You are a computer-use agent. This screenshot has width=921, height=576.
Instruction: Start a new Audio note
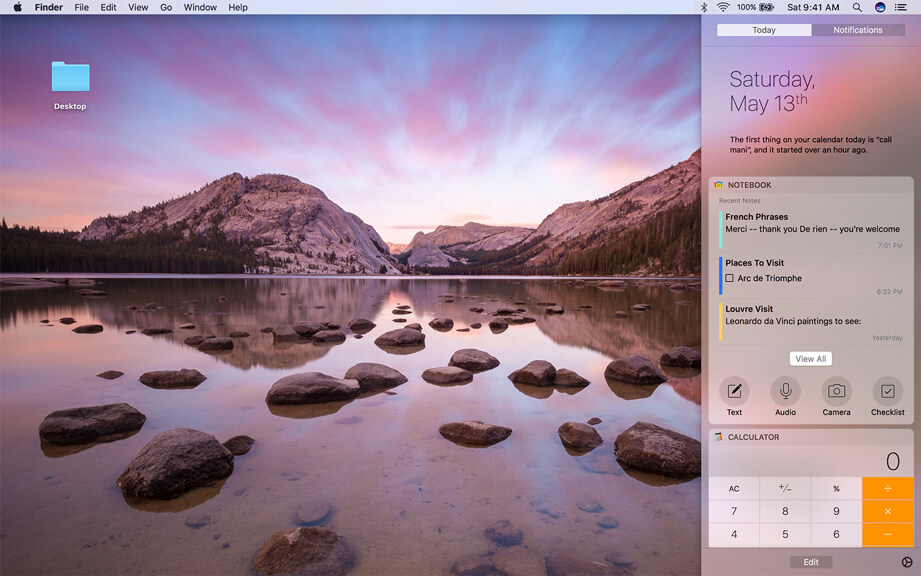(785, 391)
